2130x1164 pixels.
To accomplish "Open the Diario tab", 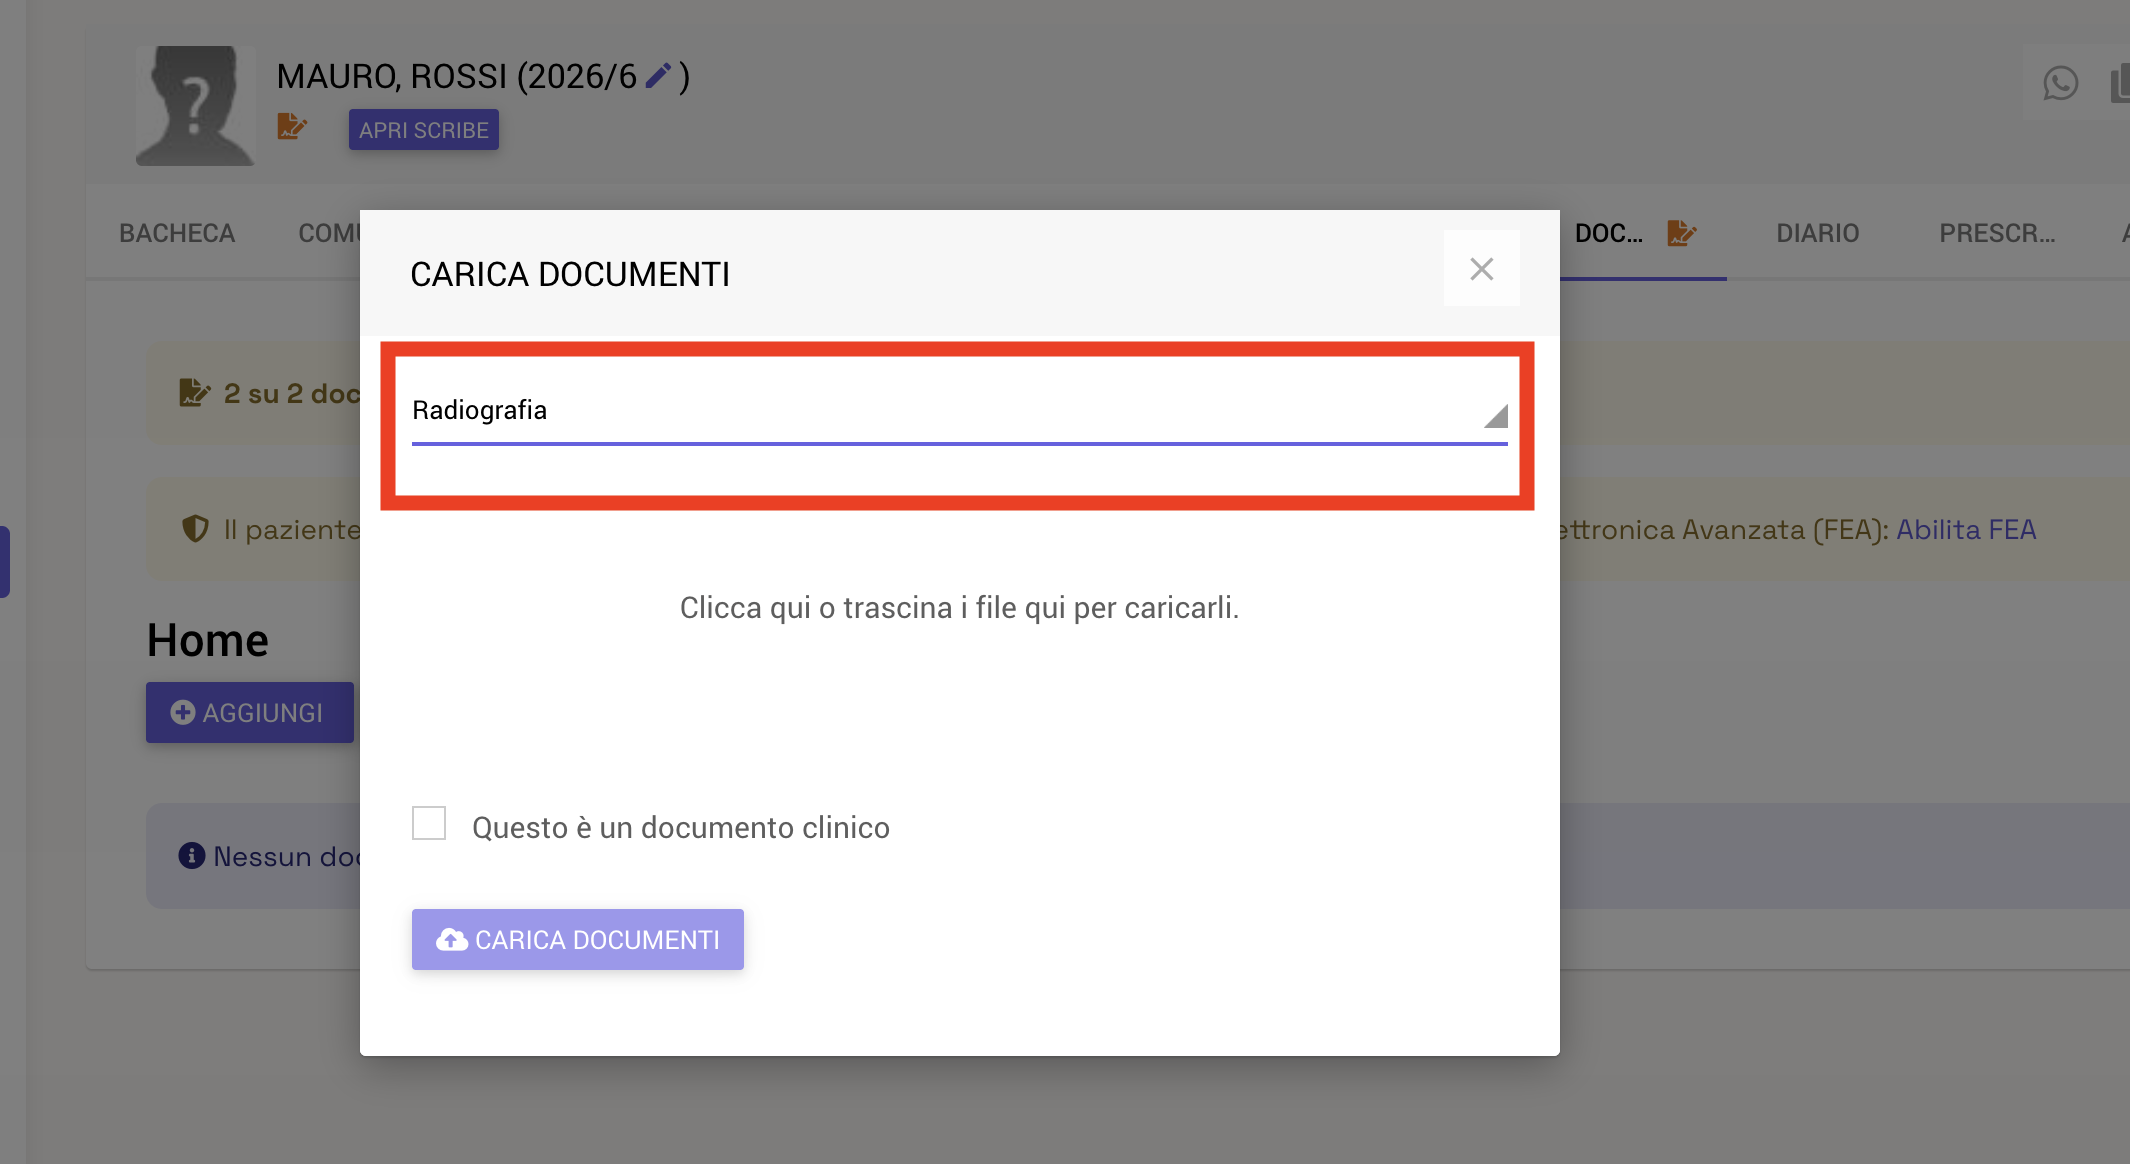I will (1817, 233).
